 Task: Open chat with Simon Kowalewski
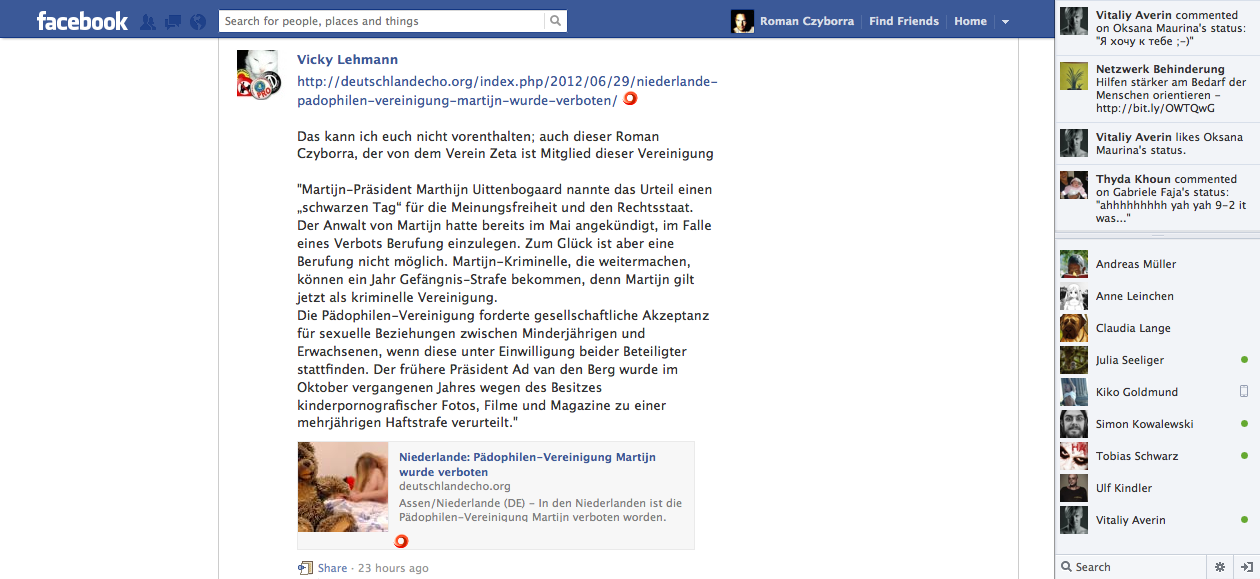click(1157, 424)
